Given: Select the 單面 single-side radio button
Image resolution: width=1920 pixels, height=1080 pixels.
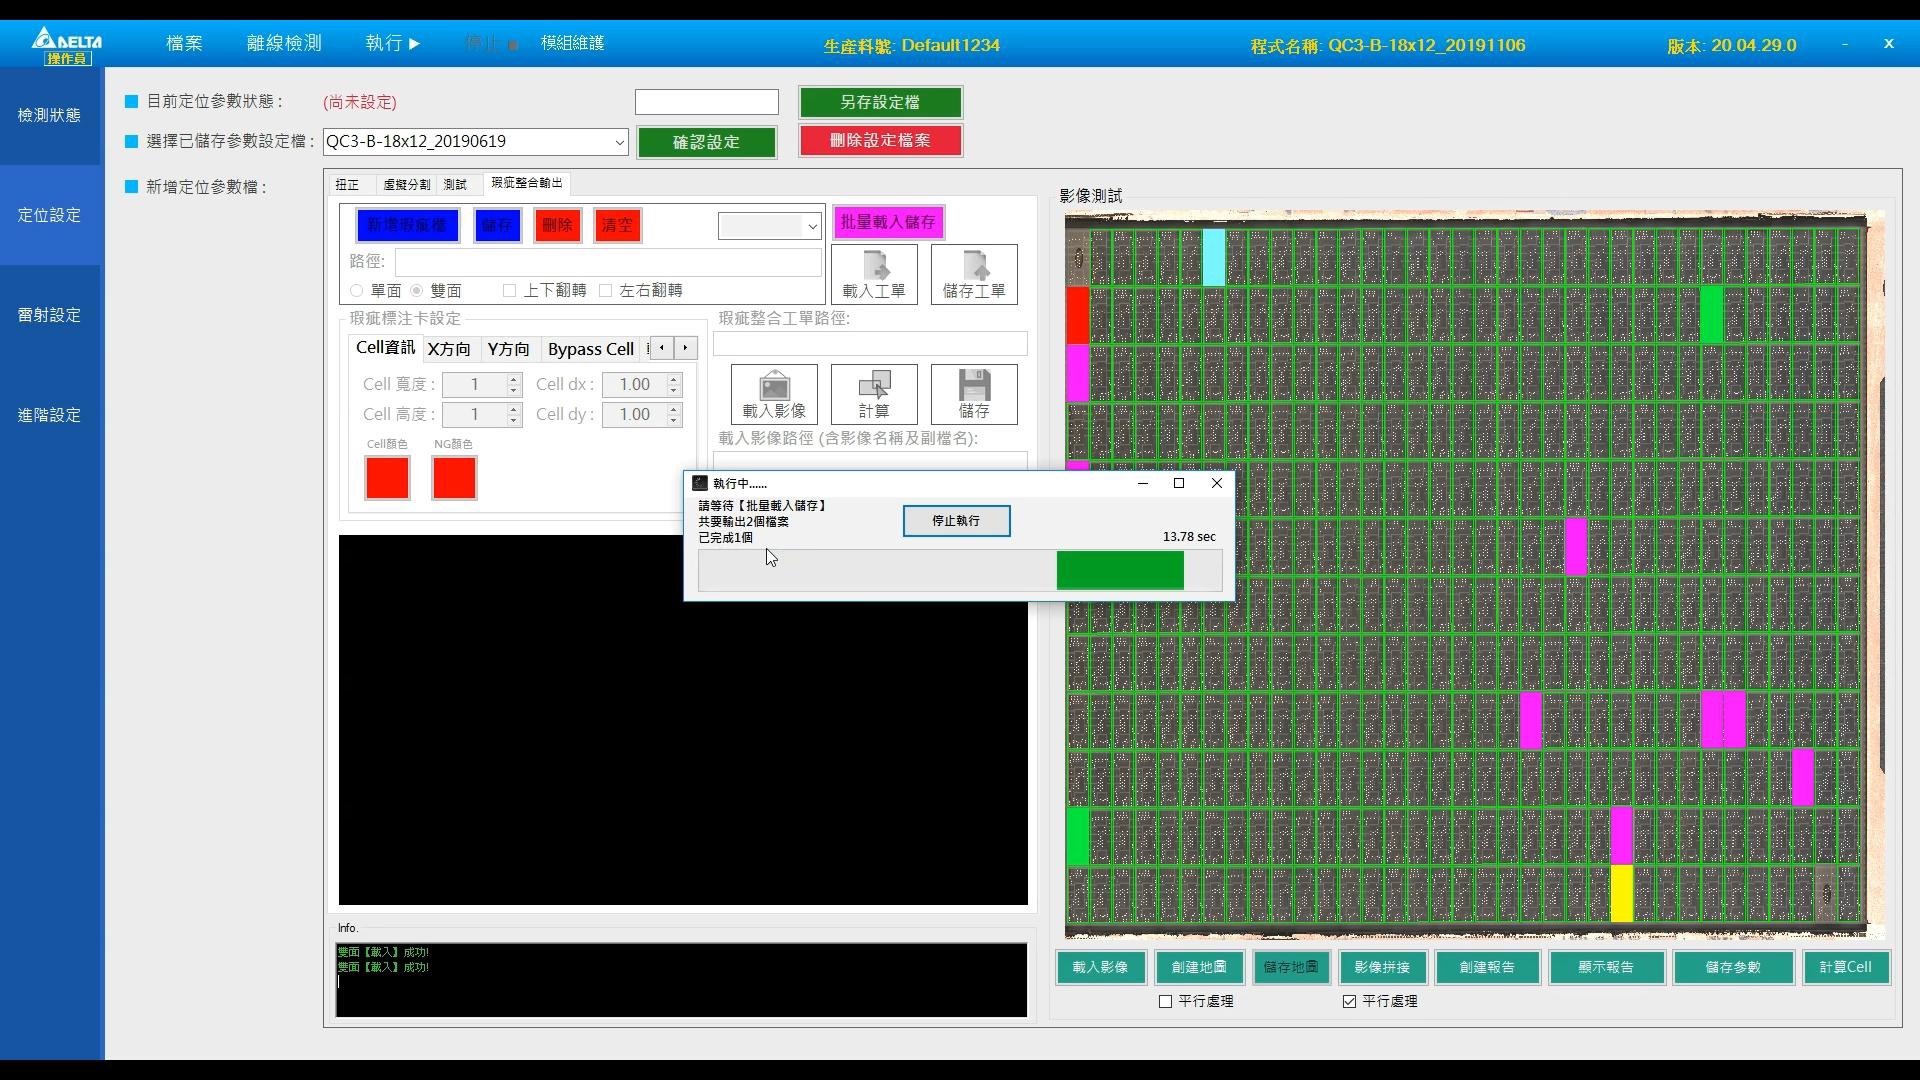Looking at the screenshot, I should pos(357,291).
